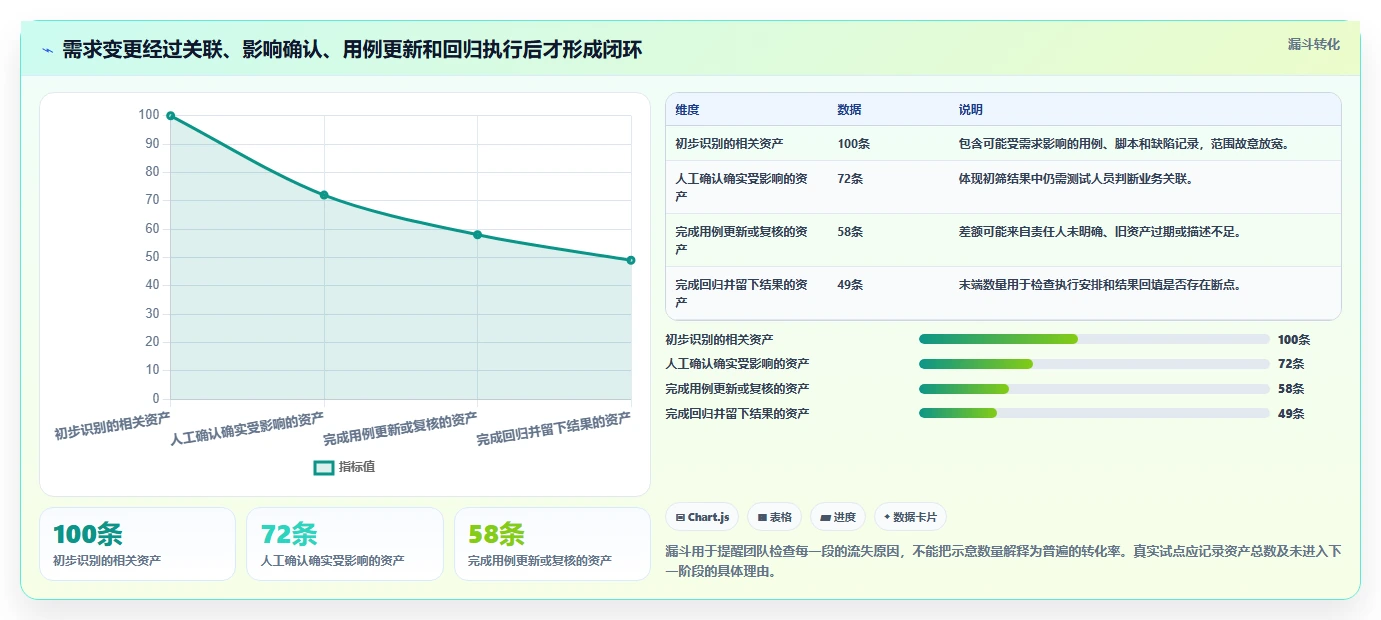The height and width of the screenshot is (620, 1381).
Task: Click the 数据 column header
Action: (x=849, y=110)
